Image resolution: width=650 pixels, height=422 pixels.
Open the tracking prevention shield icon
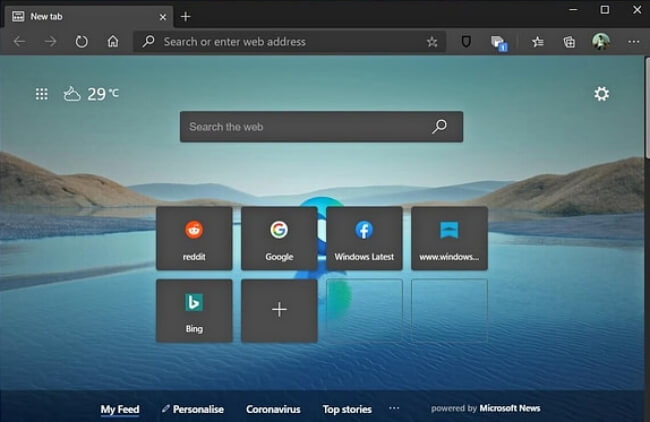[x=466, y=41]
